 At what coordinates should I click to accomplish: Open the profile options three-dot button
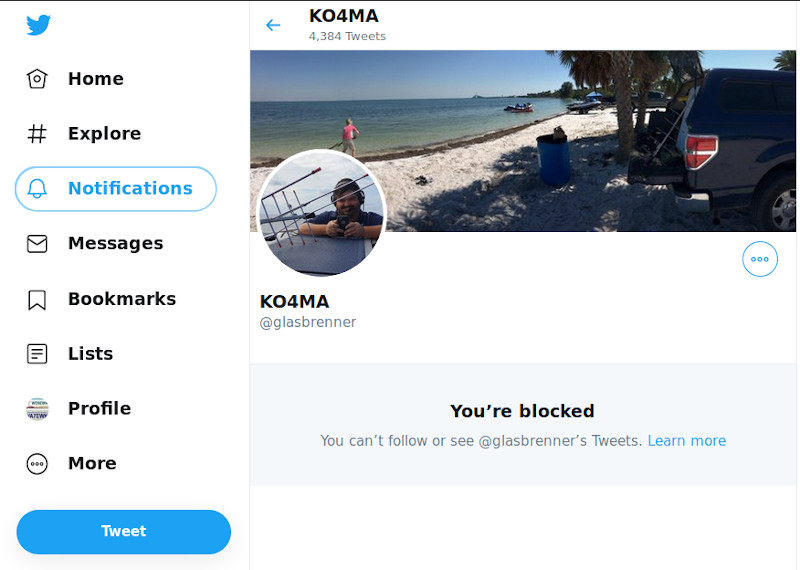tap(760, 259)
